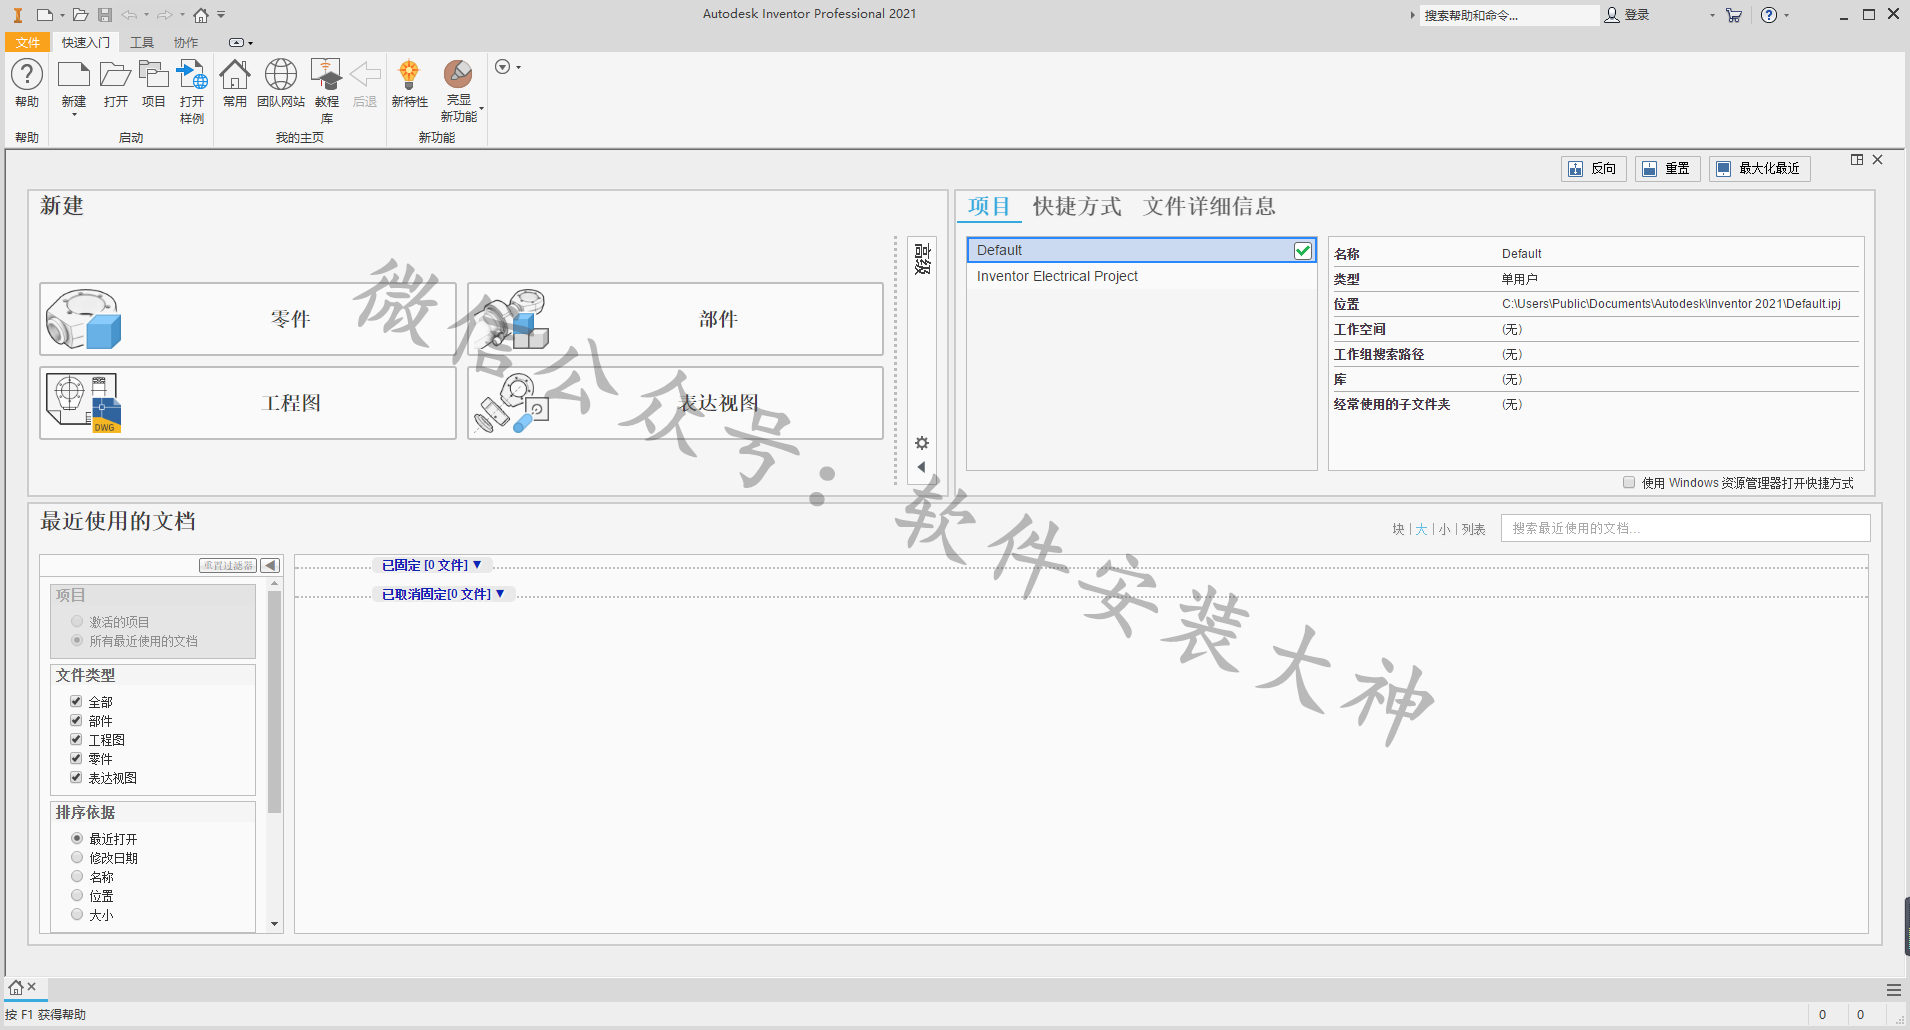Toggle the 零件 file type checkbox
Viewport: 1910px width, 1030px height.
76,758
